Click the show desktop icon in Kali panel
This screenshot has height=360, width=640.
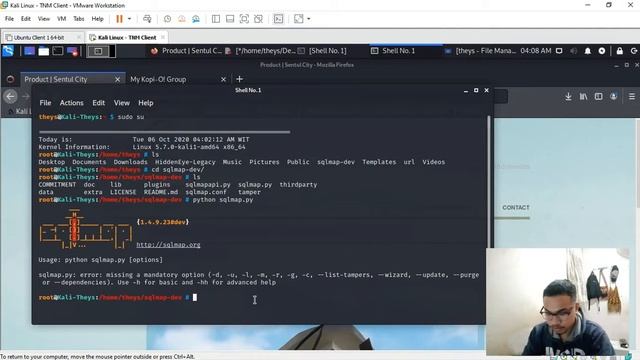click(29, 51)
